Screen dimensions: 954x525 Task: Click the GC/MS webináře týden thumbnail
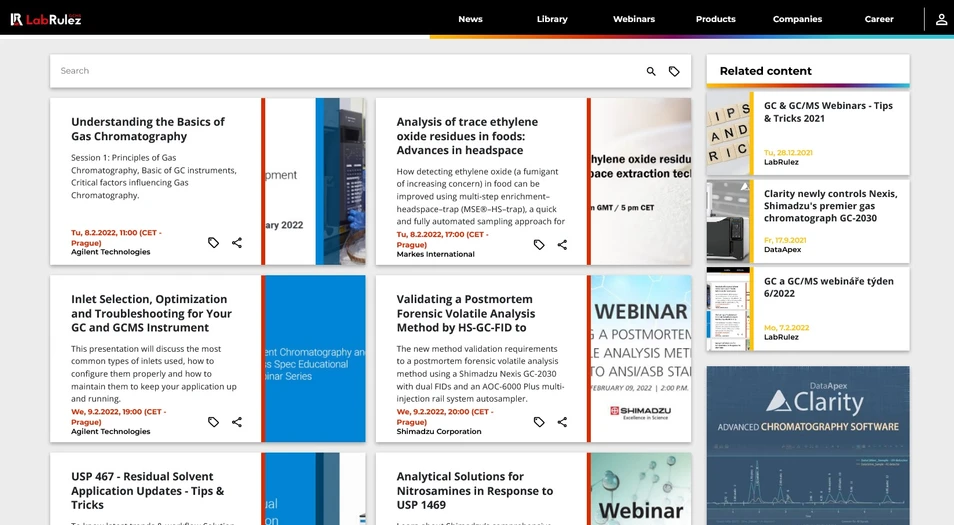[x=728, y=309]
